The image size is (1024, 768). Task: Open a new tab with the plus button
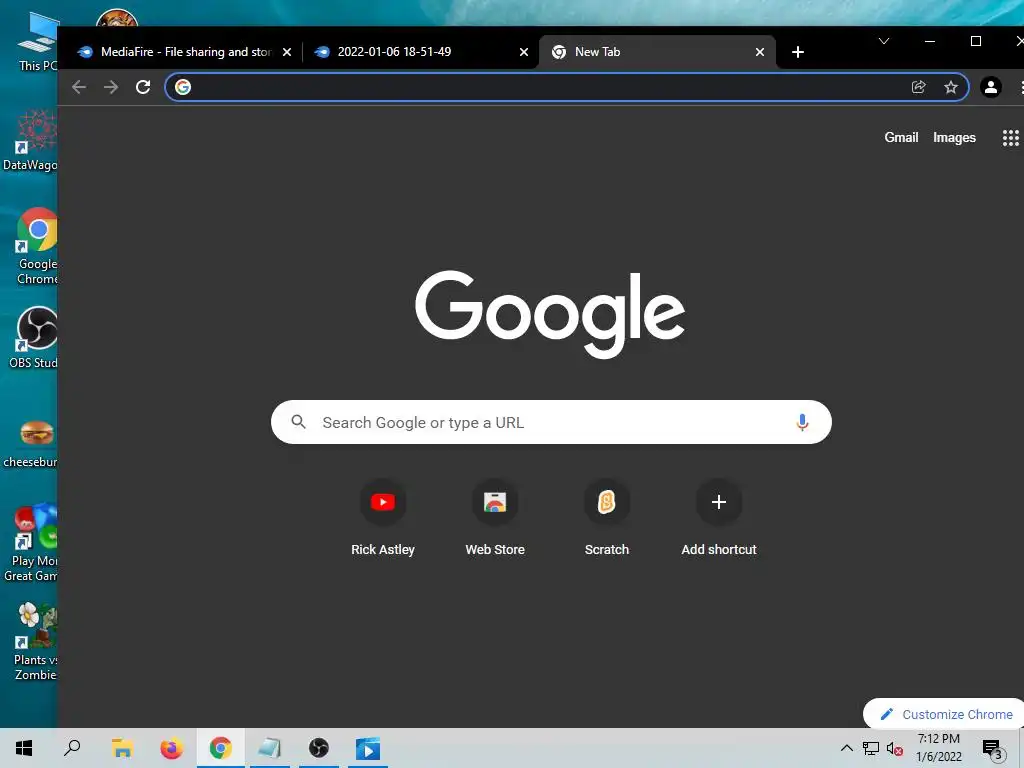[797, 52]
